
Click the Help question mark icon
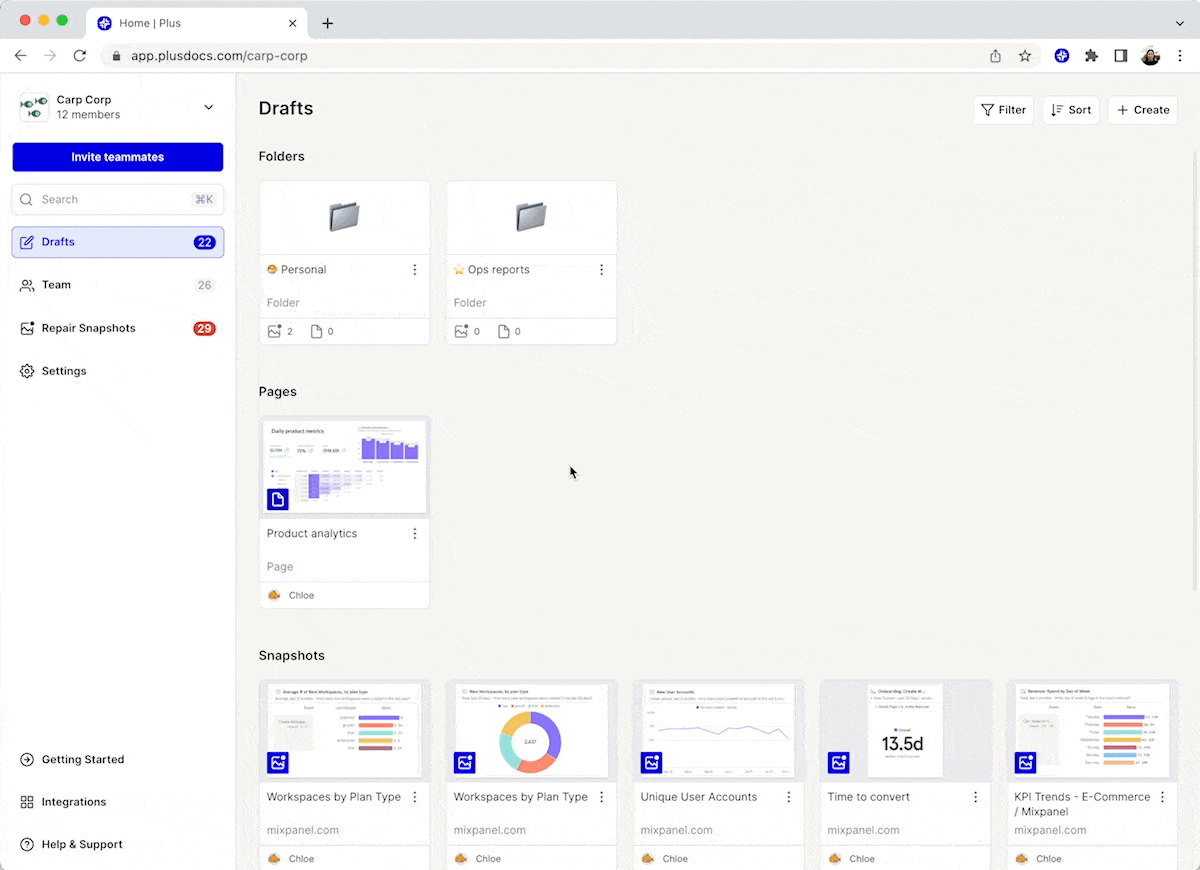27,844
